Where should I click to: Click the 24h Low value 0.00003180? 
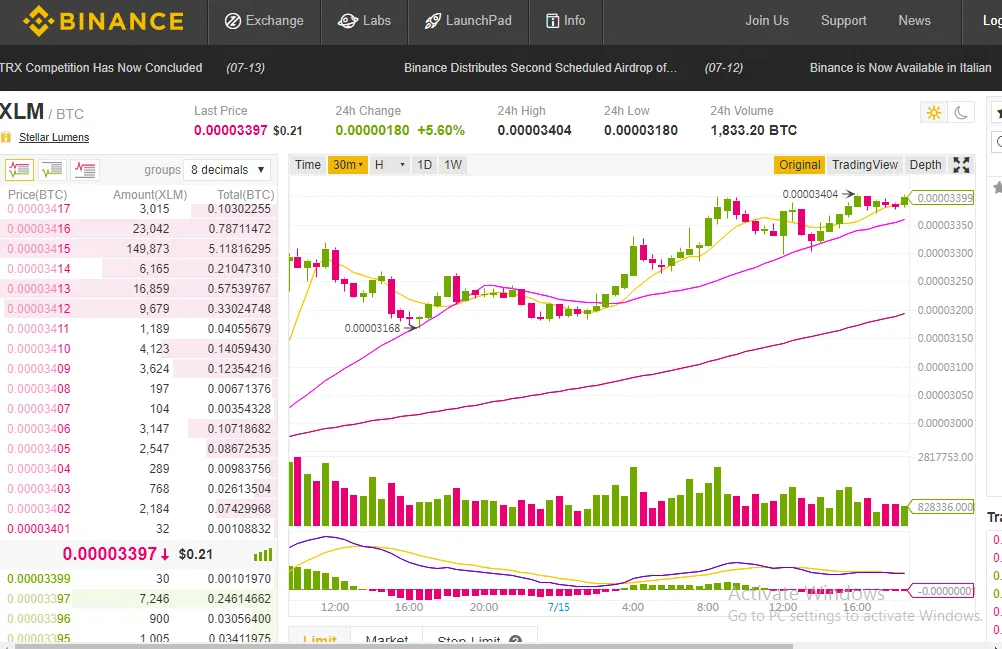640,130
